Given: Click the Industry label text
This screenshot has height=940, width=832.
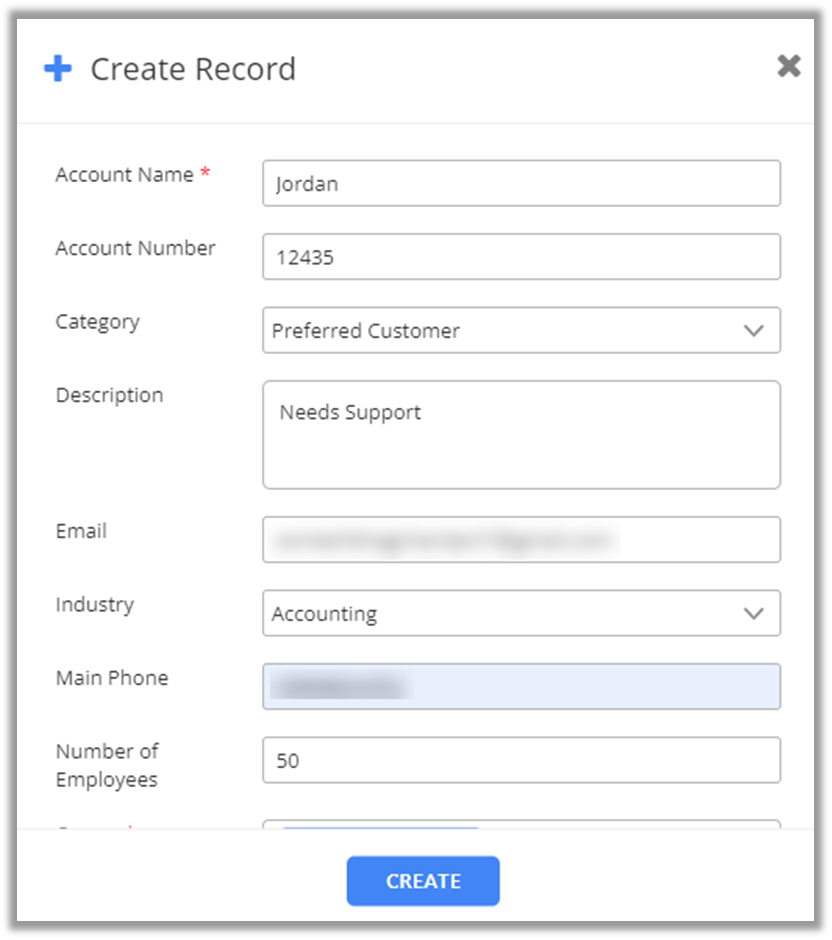Looking at the screenshot, I should [94, 604].
